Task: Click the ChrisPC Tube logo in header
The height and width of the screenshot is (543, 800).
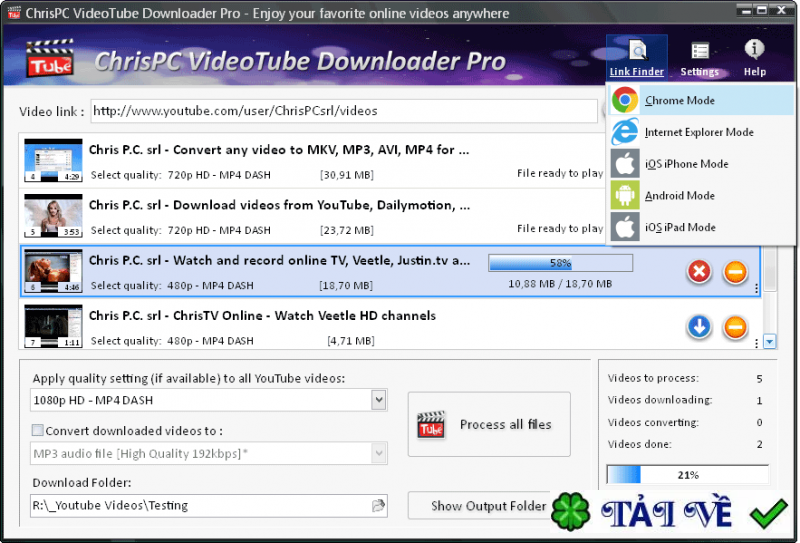Action: point(49,58)
